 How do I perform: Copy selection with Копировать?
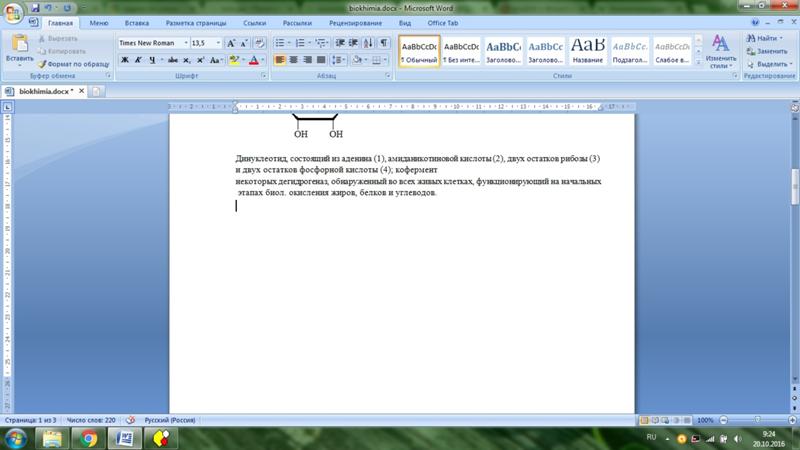point(62,52)
